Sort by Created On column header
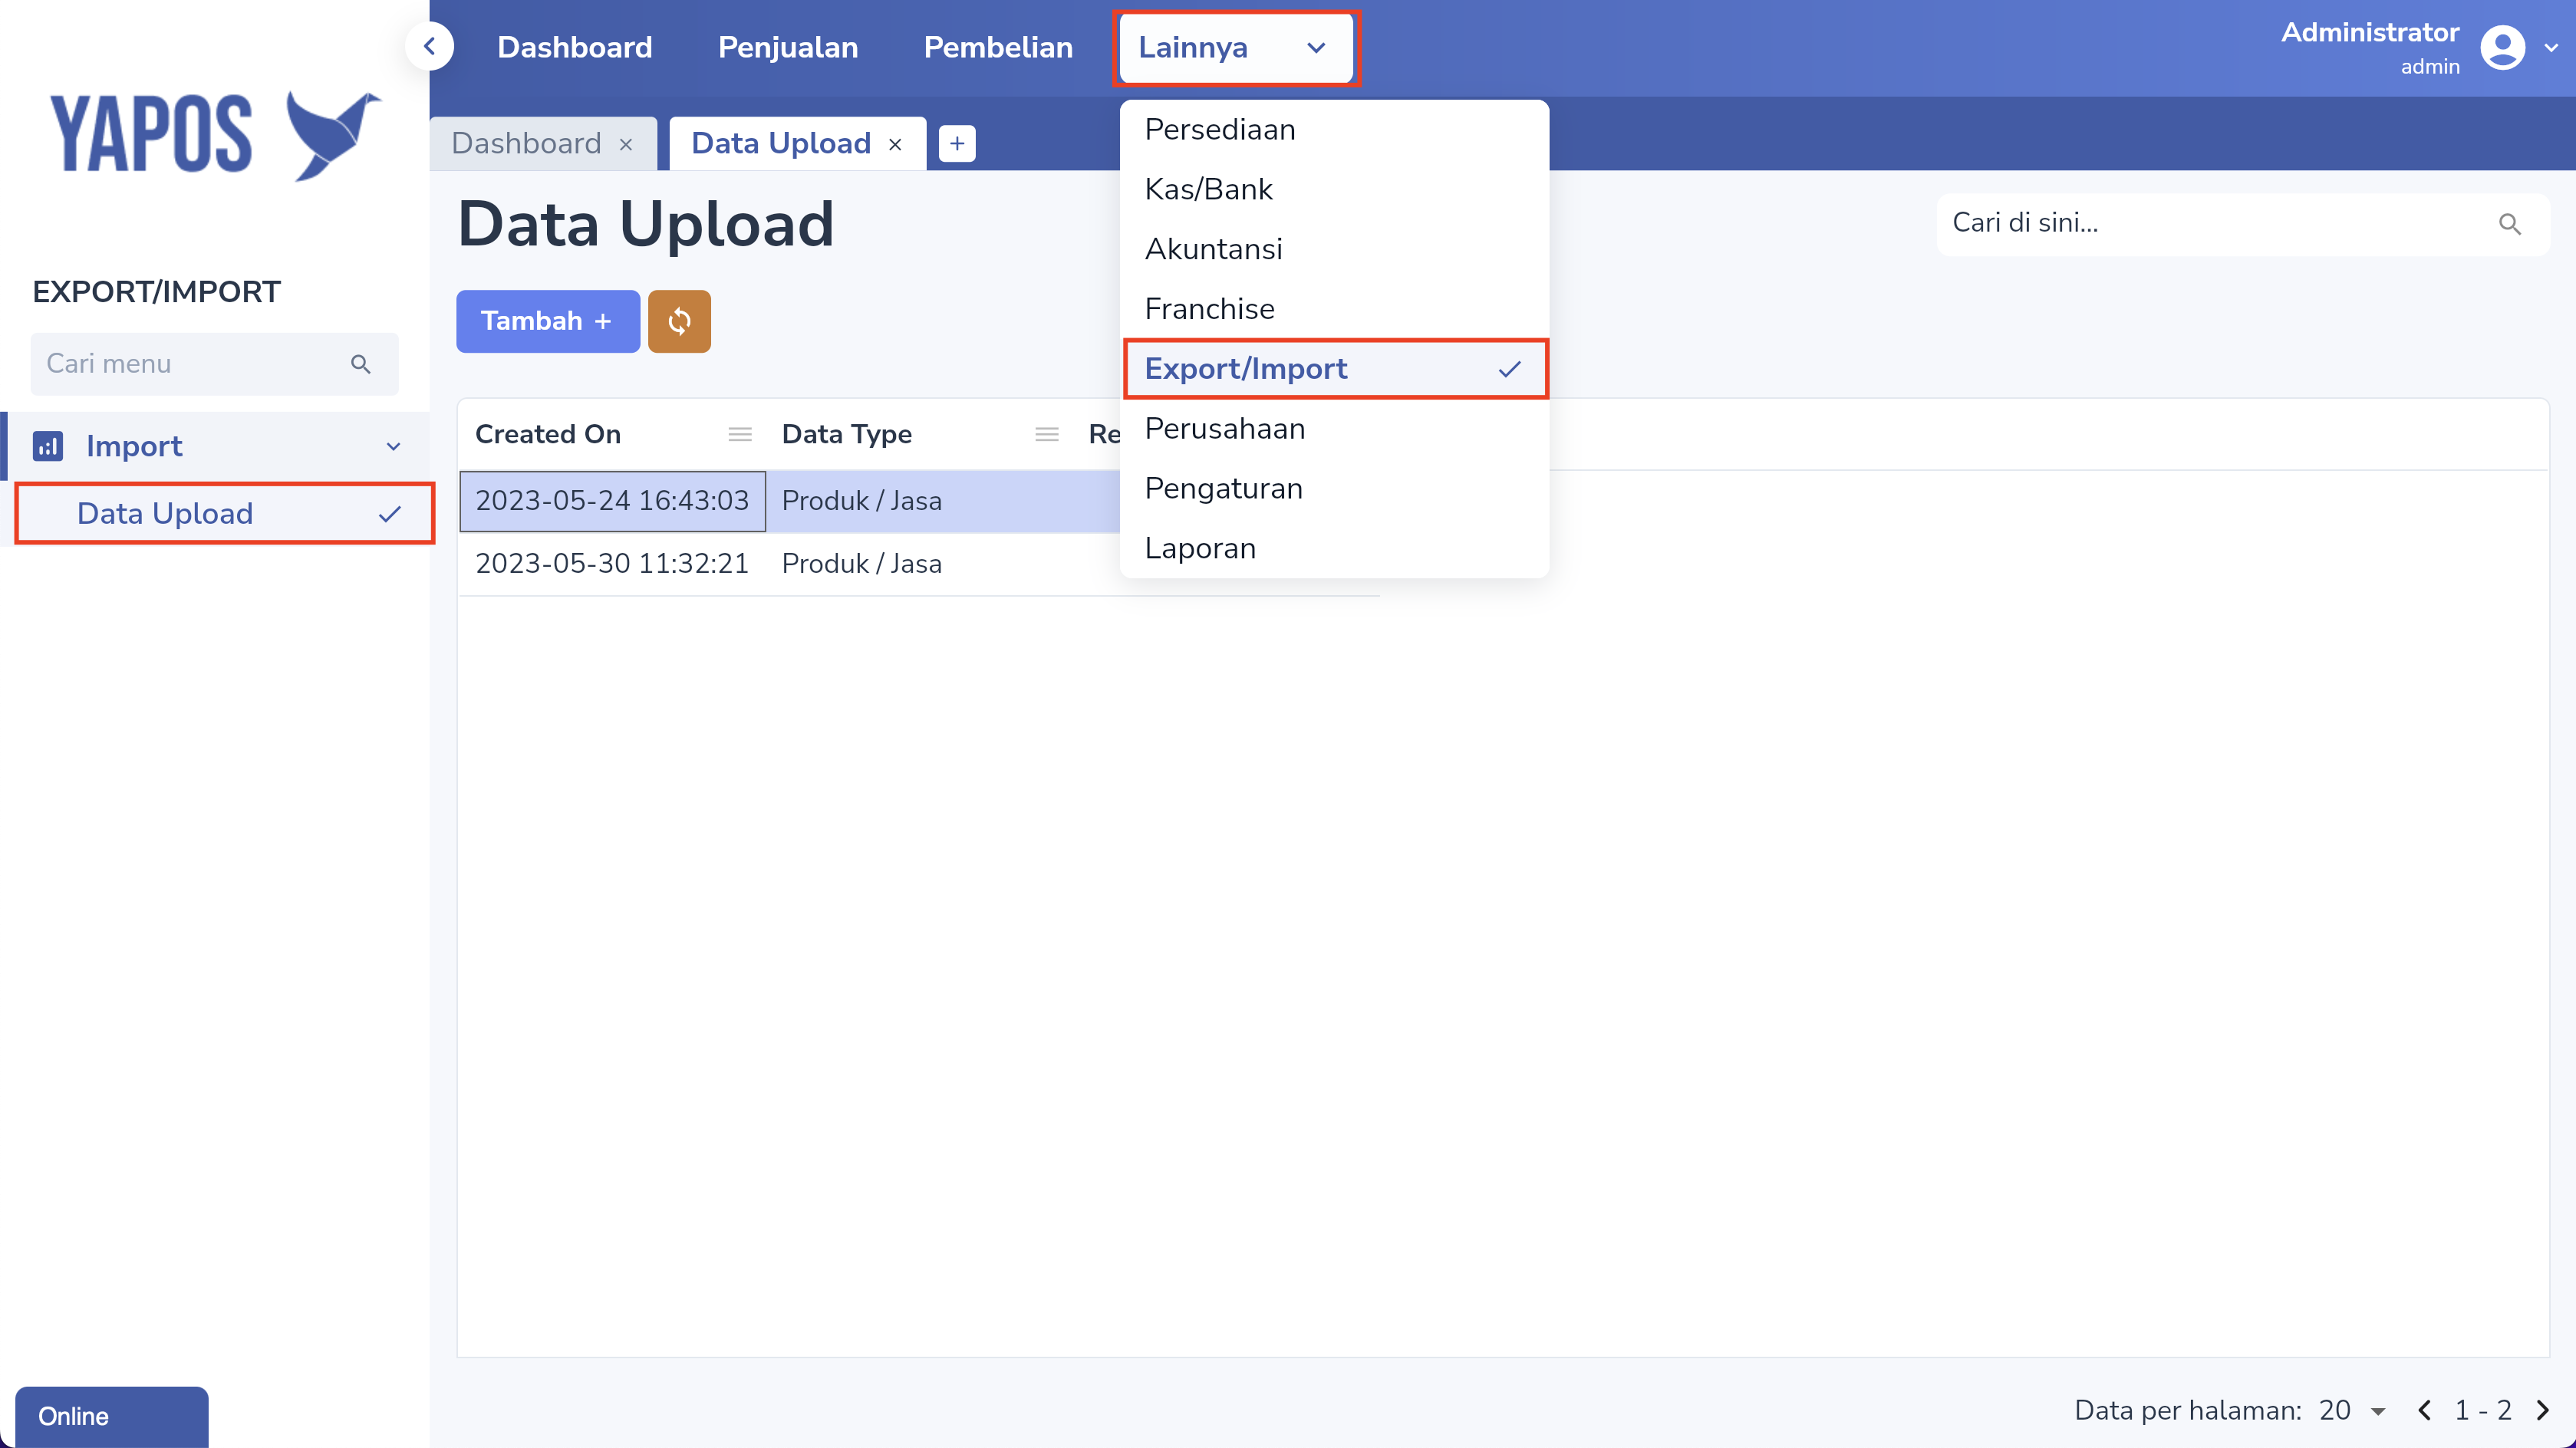Viewport: 2576px width, 1448px height. (548, 434)
